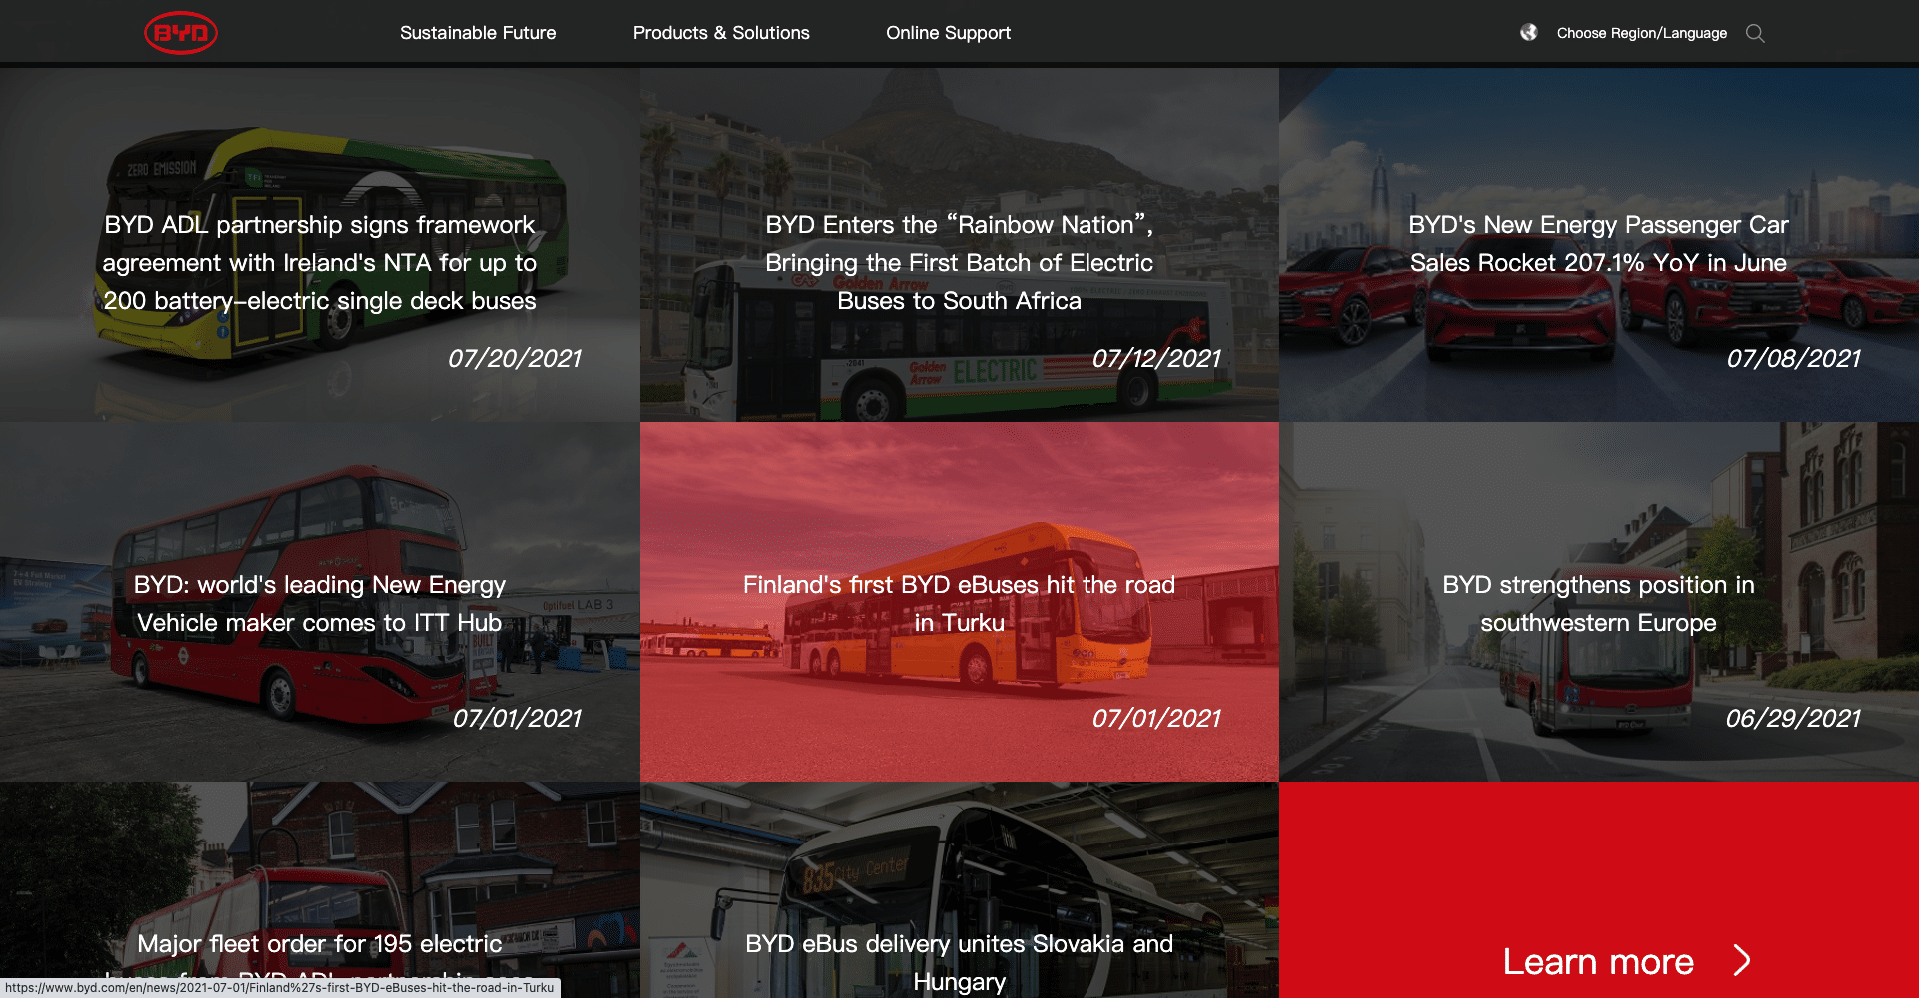The width and height of the screenshot is (1919, 998).
Task: Choose Region/Language link
Action: pos(1641,33)
